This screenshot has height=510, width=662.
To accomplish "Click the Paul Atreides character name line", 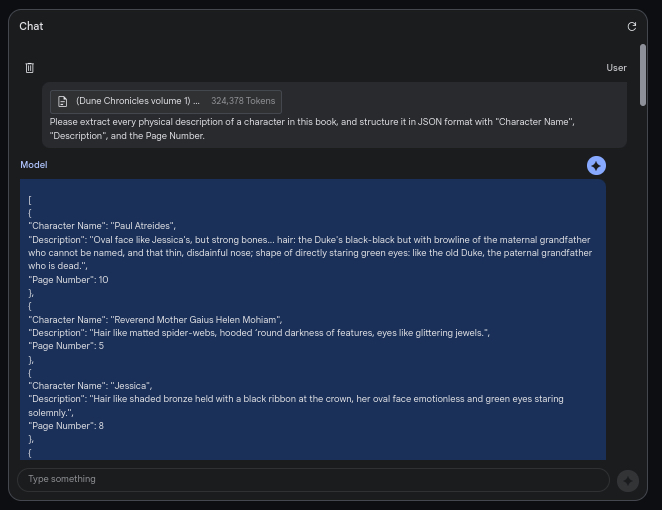I will coord(102,226).
